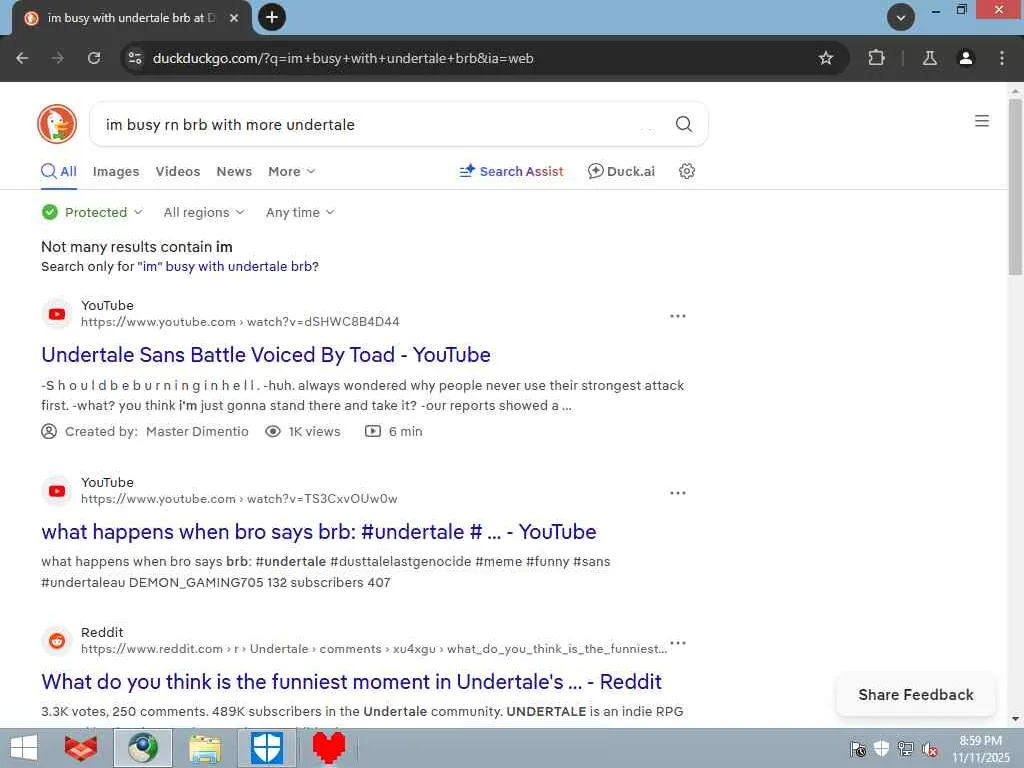
Task: Switch to Images results tab
Action: 116,171
